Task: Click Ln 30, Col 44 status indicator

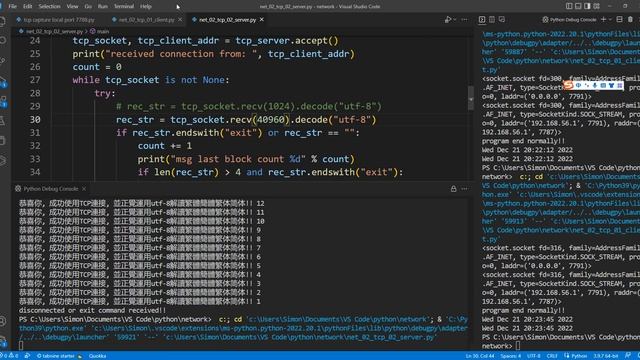Action: (x=480, y=356)
